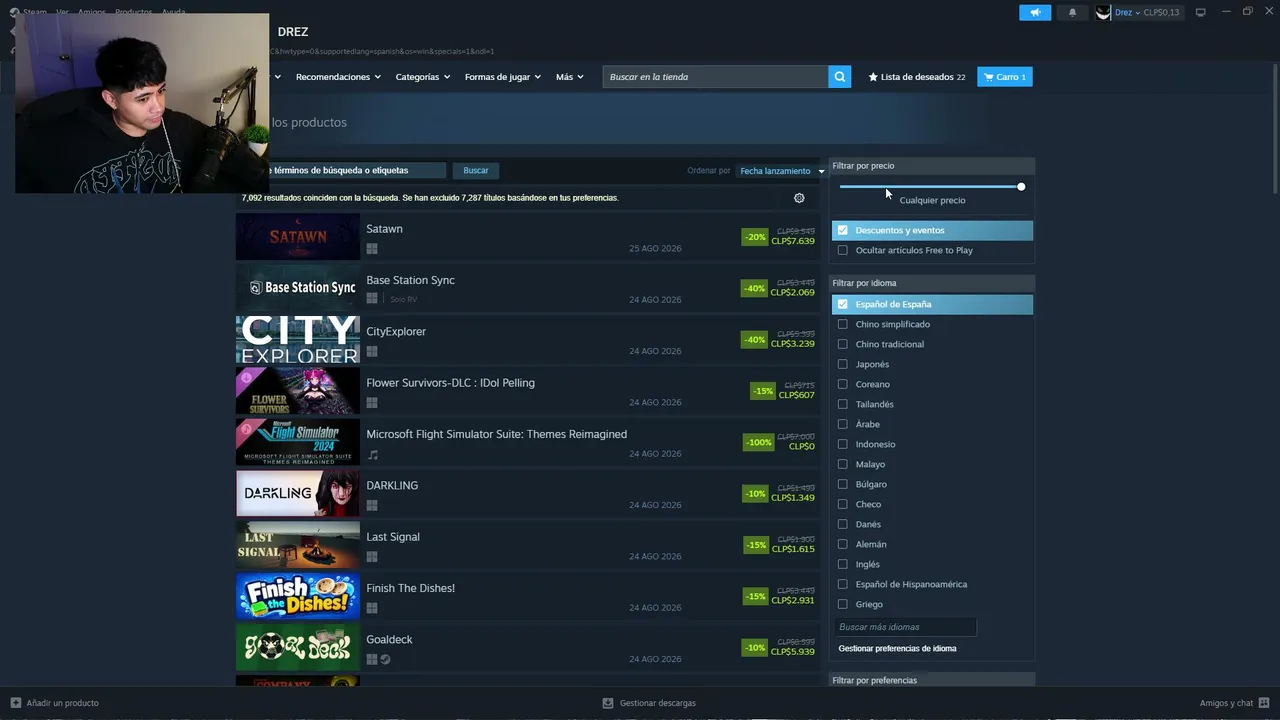Click the DREZ account avatar
1280x720 pixels.
point(1103,12)
